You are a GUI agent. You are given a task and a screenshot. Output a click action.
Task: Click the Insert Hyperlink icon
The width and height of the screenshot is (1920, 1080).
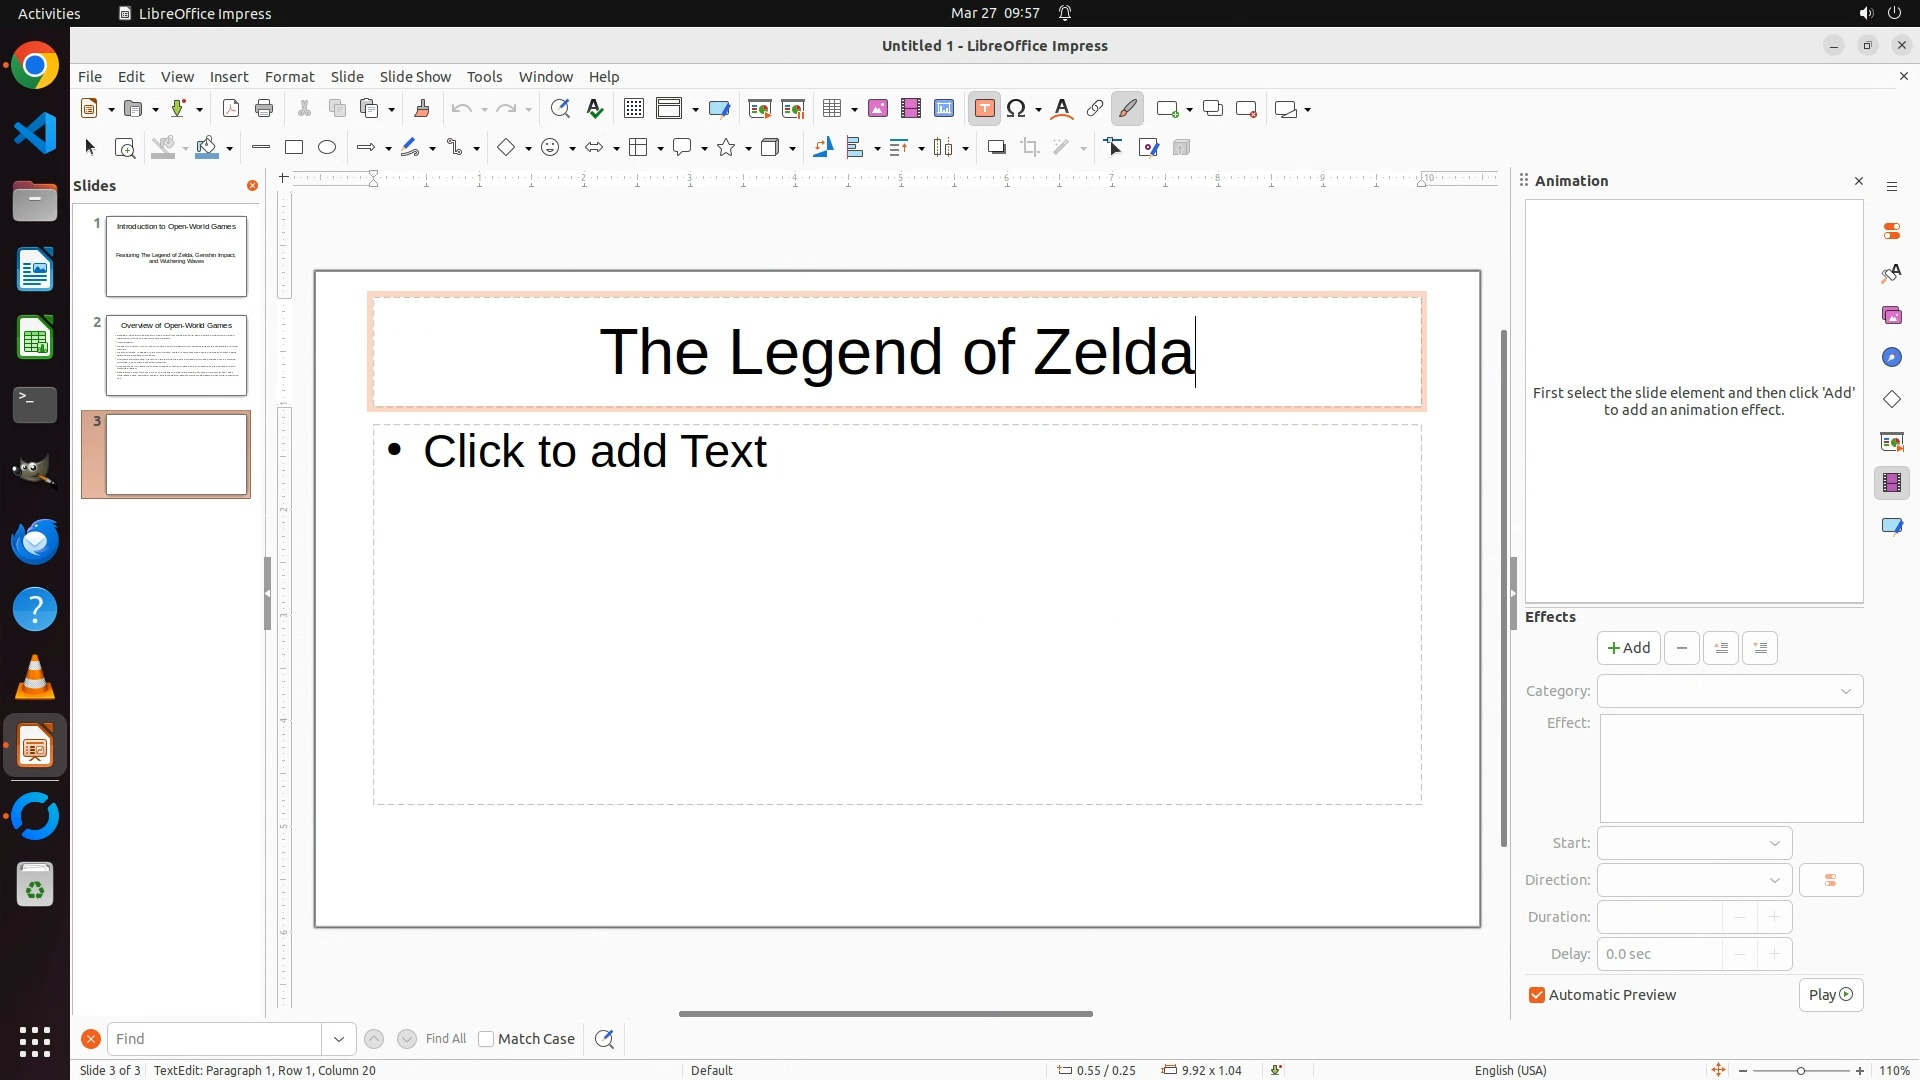pyautogui.click(x=1095, y=109)
